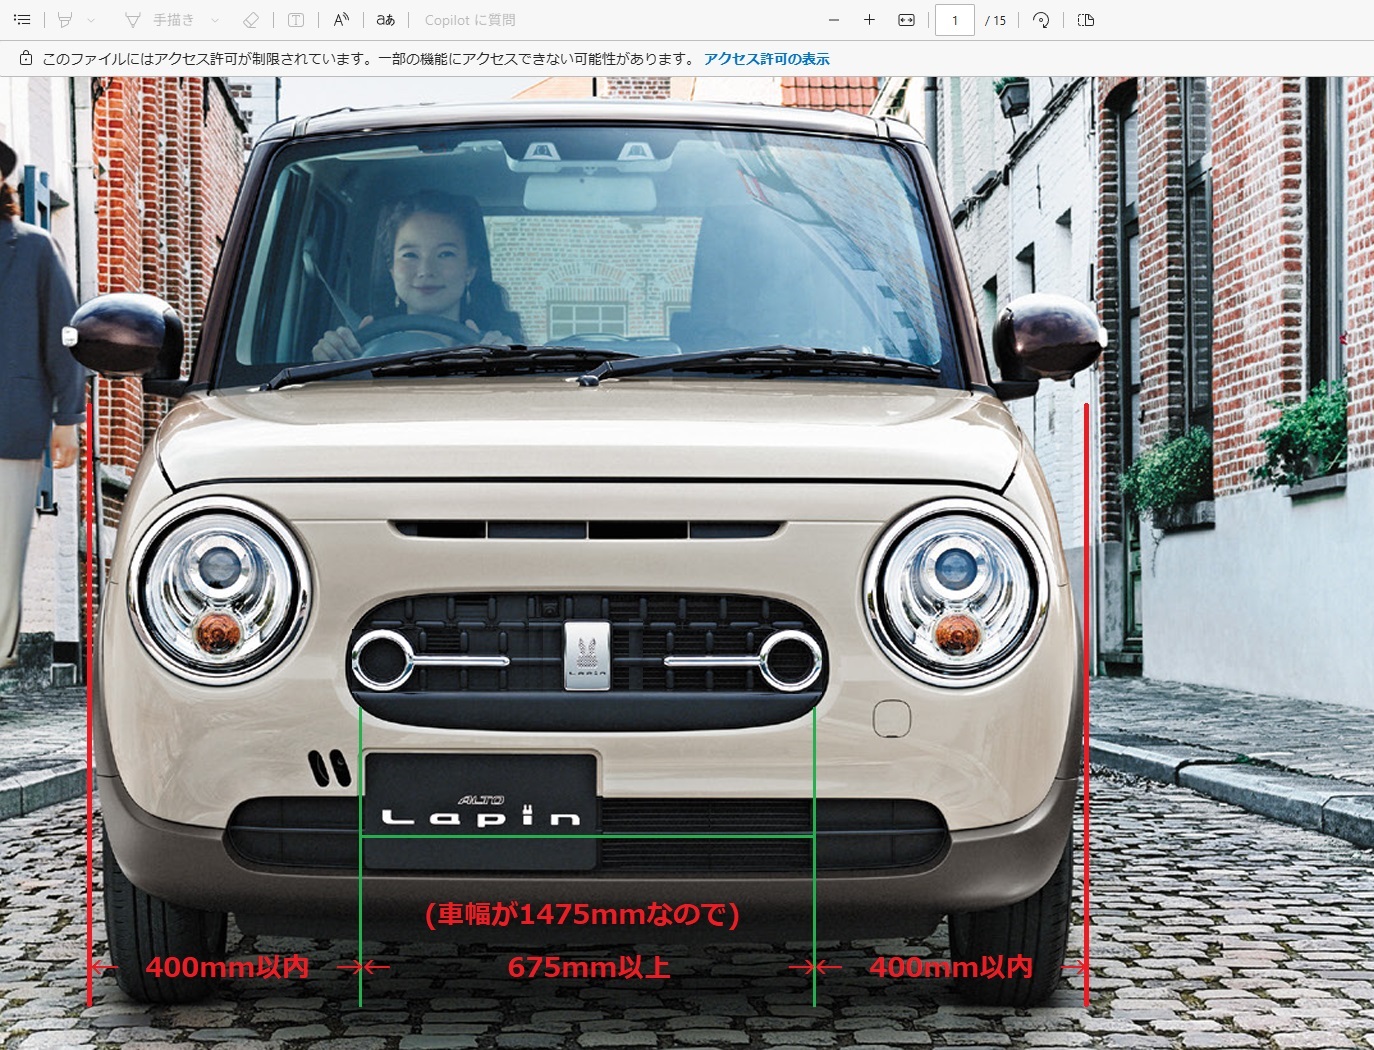1374x1050 pixels.
Task: Zoom in with the plus button
Action: (870, 20)
